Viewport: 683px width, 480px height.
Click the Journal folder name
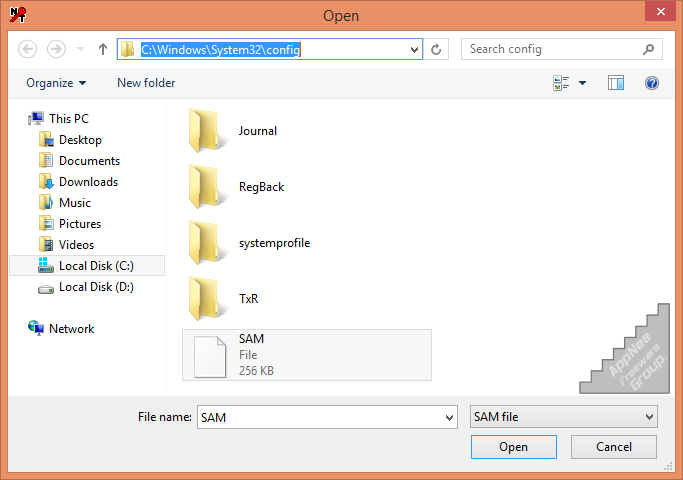pos(257,131)
